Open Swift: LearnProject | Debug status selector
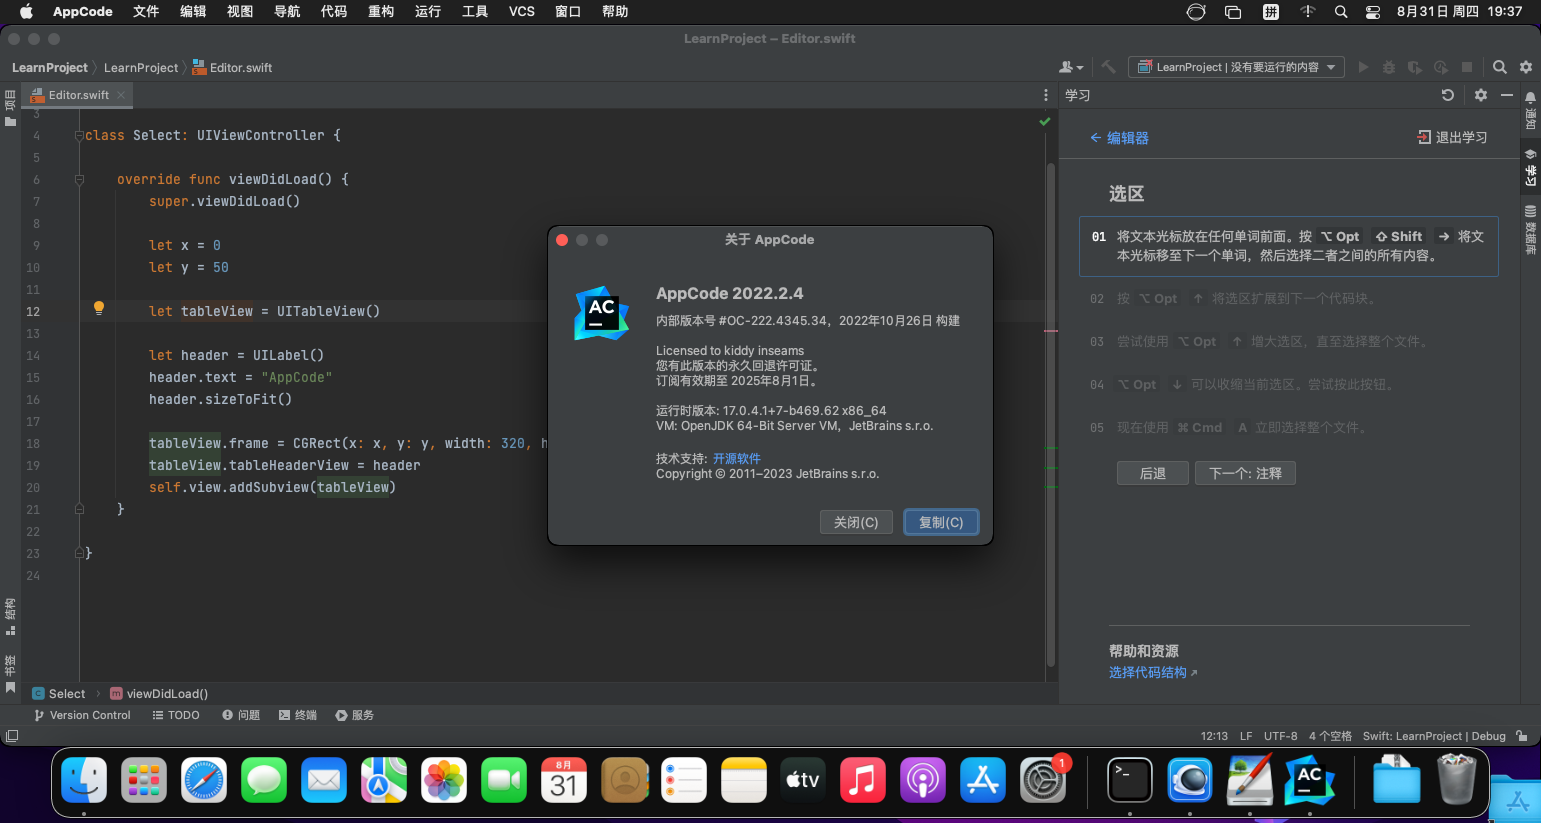1541x823 pixels. [1434, 736]
